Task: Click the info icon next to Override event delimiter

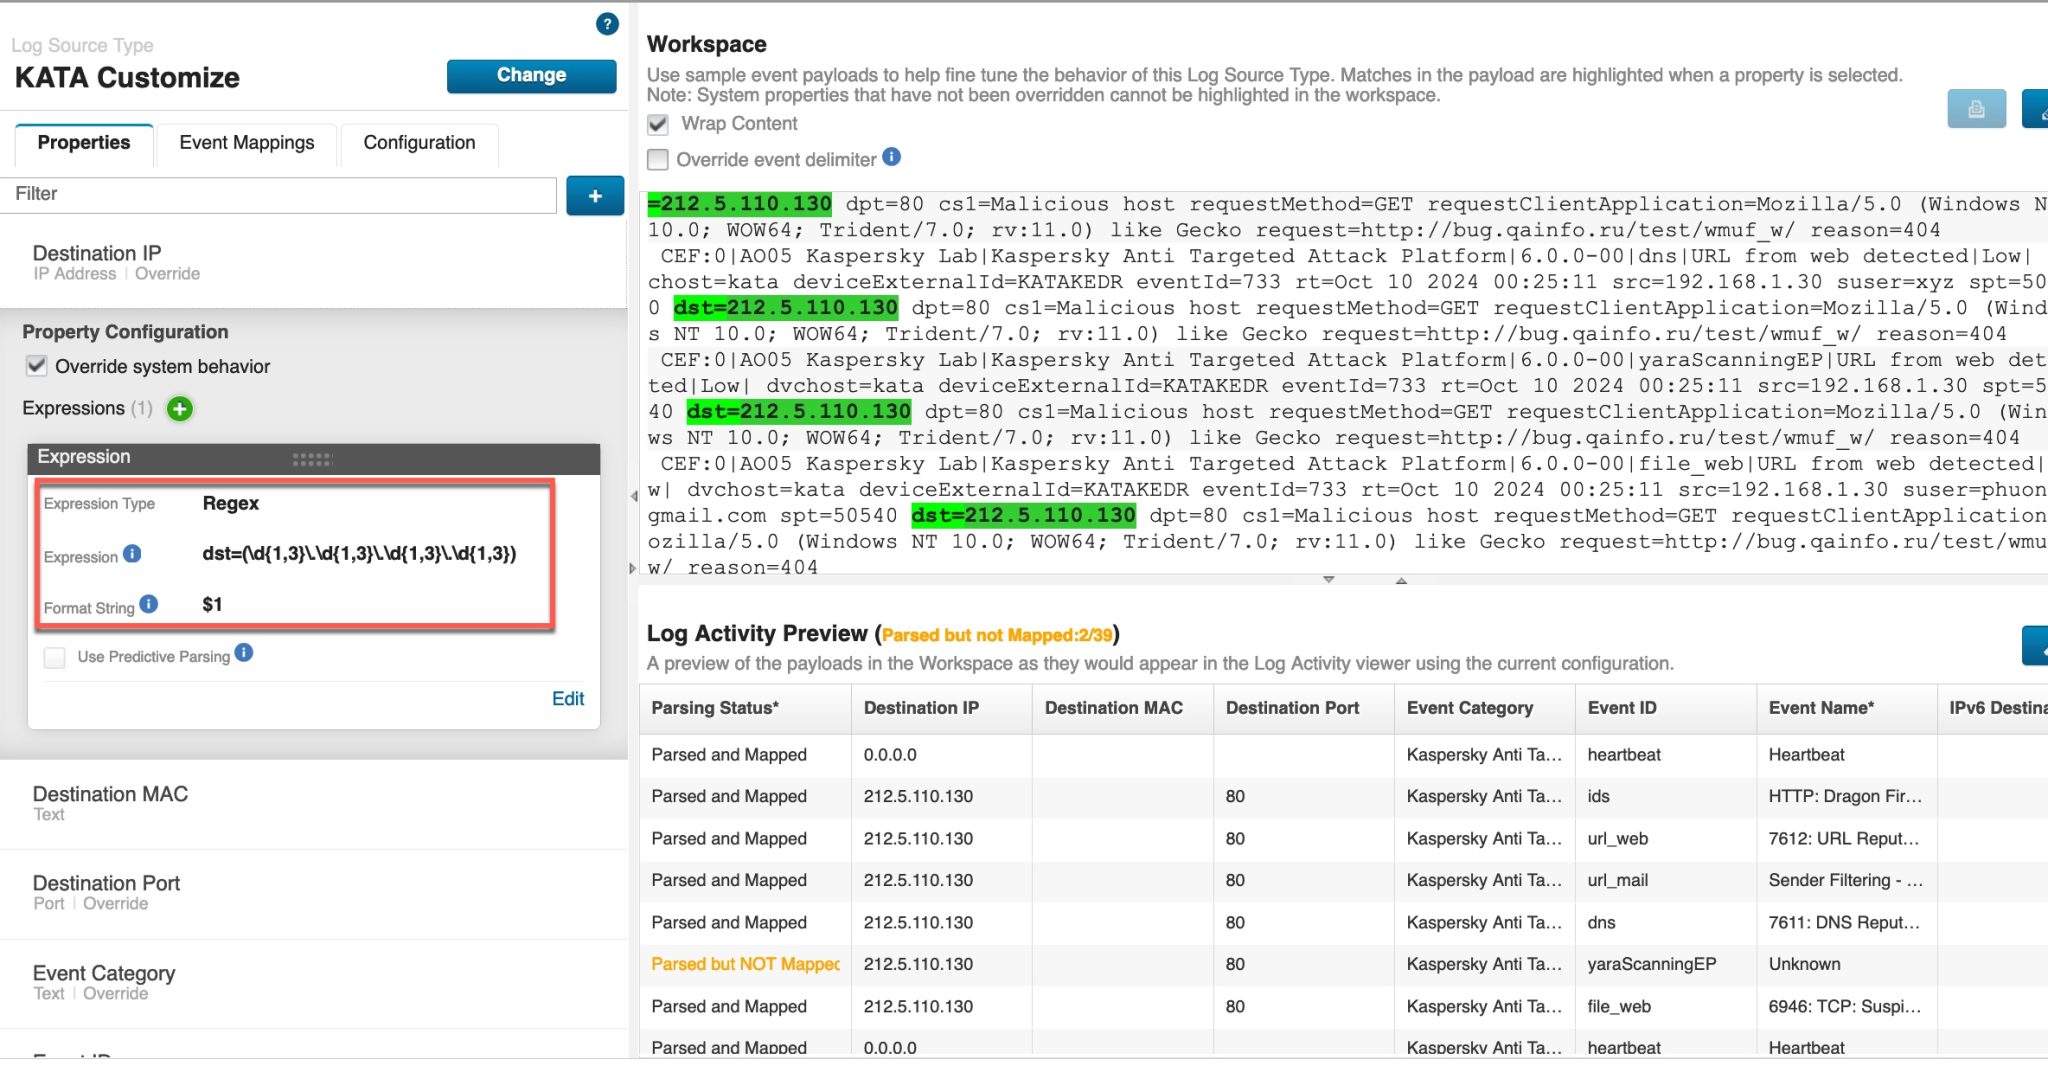Action: pos(891,157)
